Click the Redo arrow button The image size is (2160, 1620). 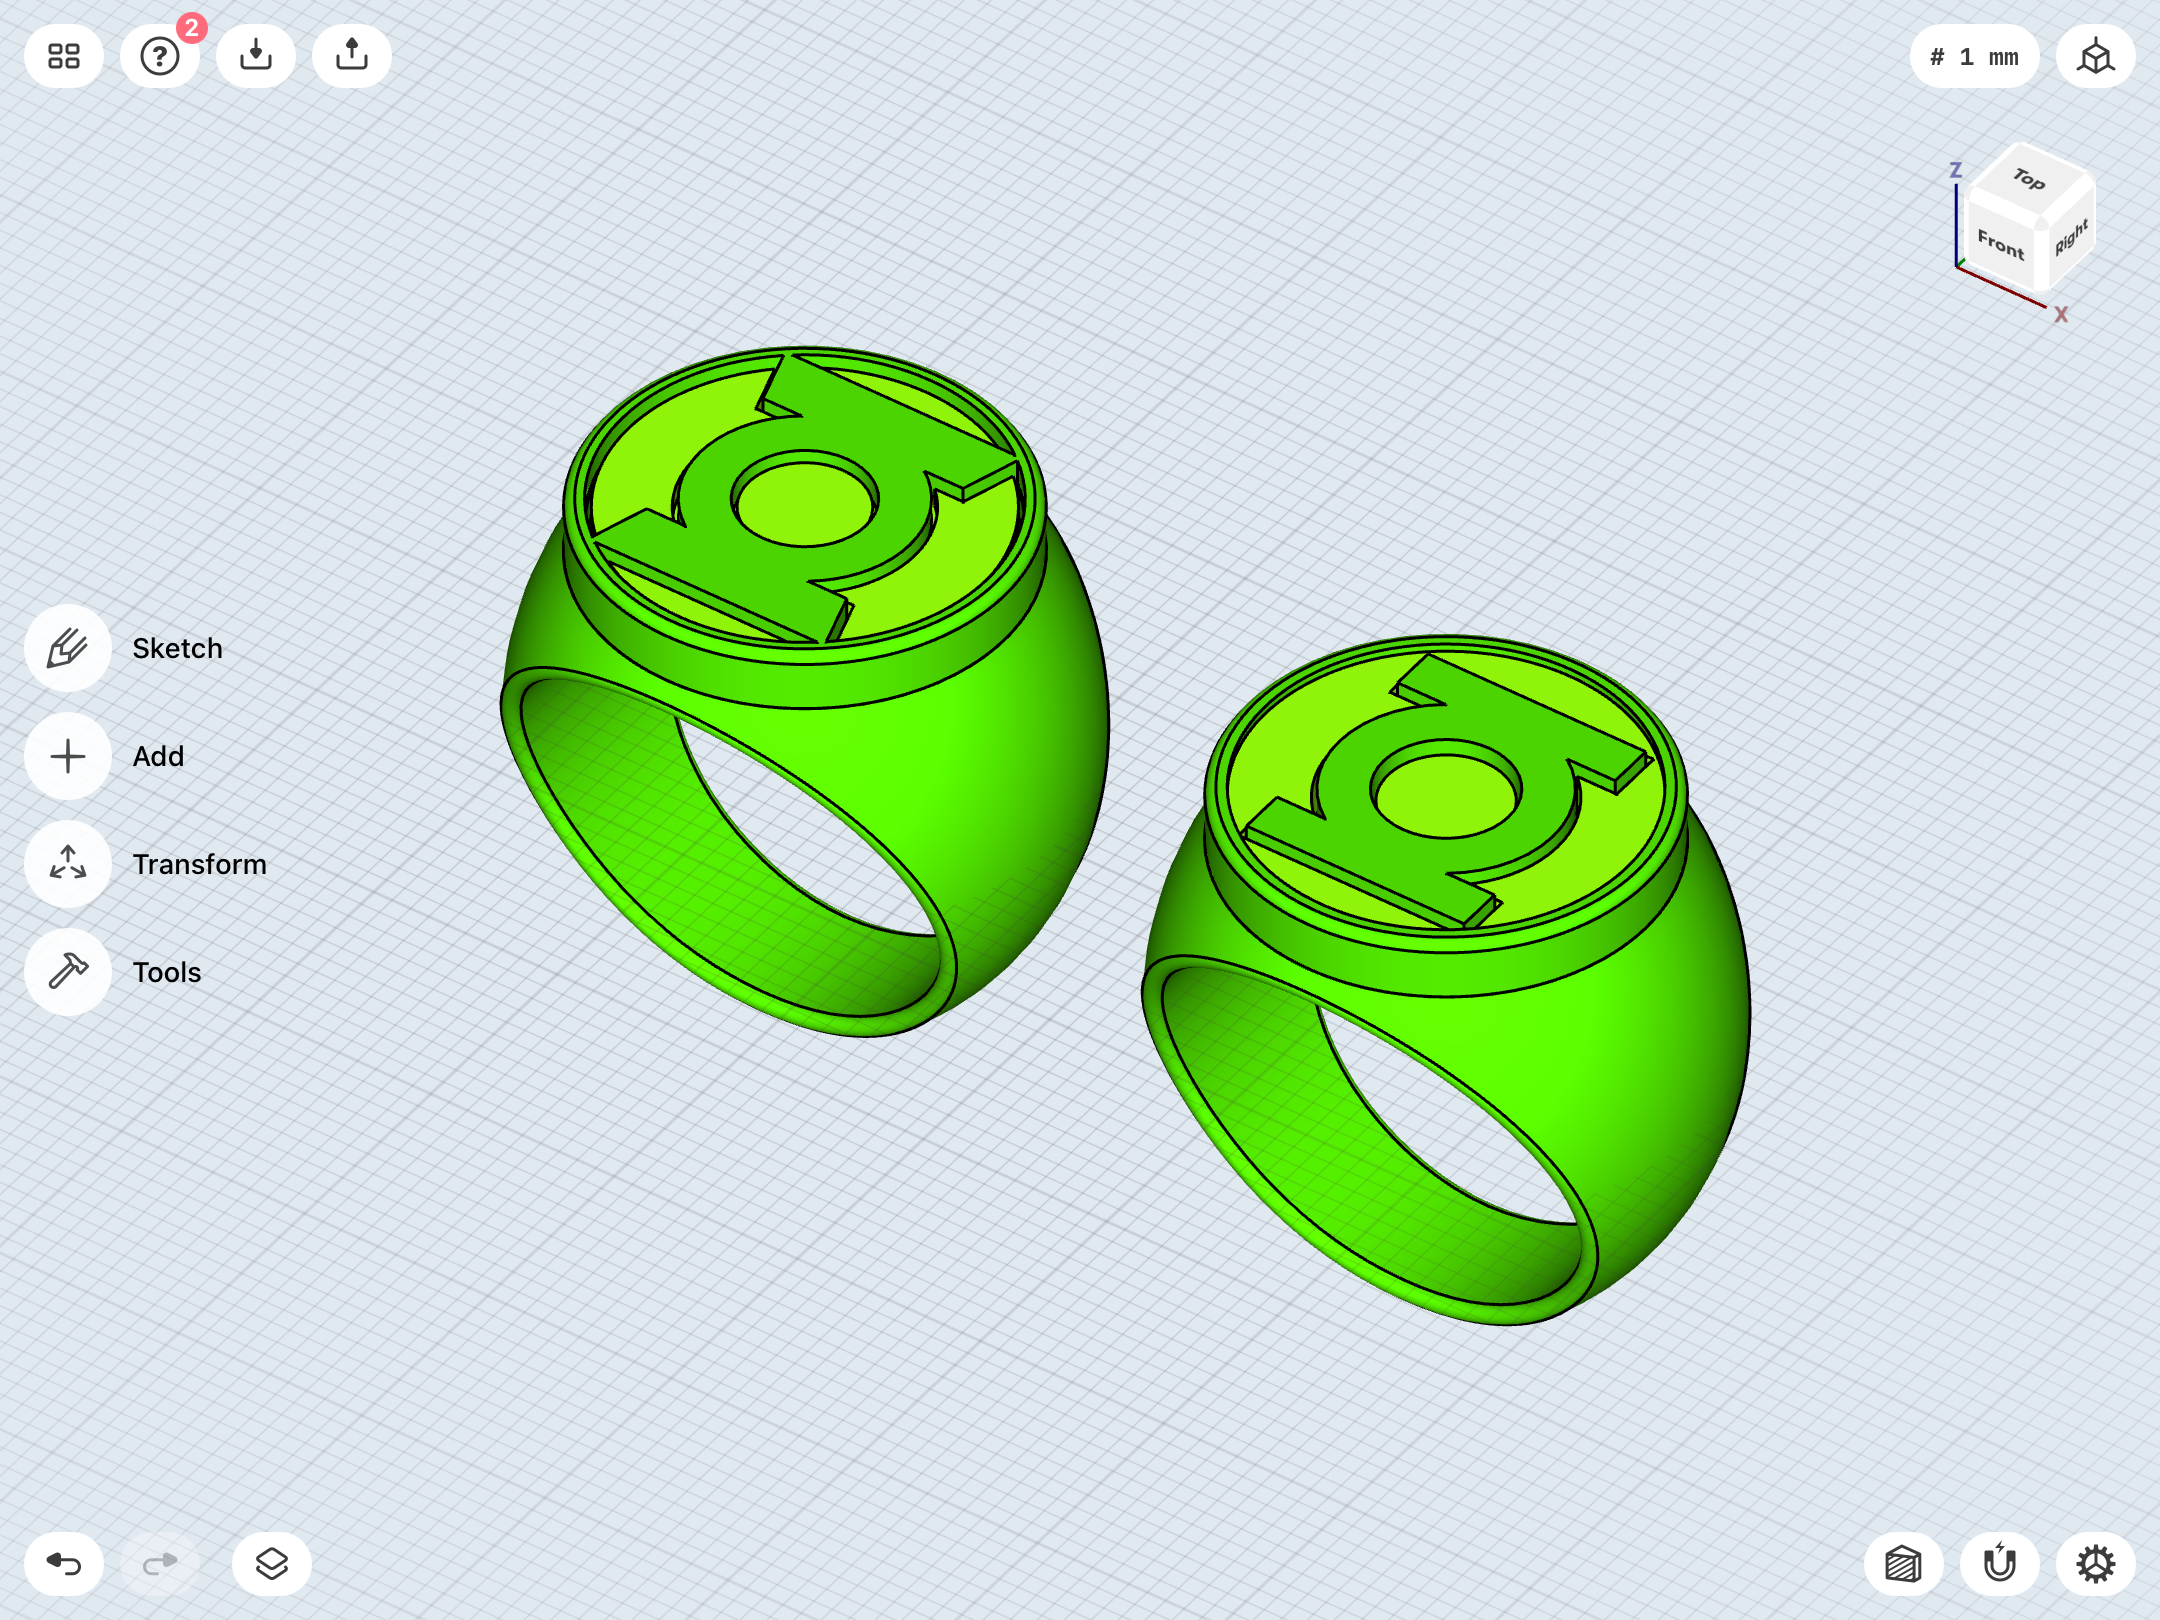coord(160,1564)
